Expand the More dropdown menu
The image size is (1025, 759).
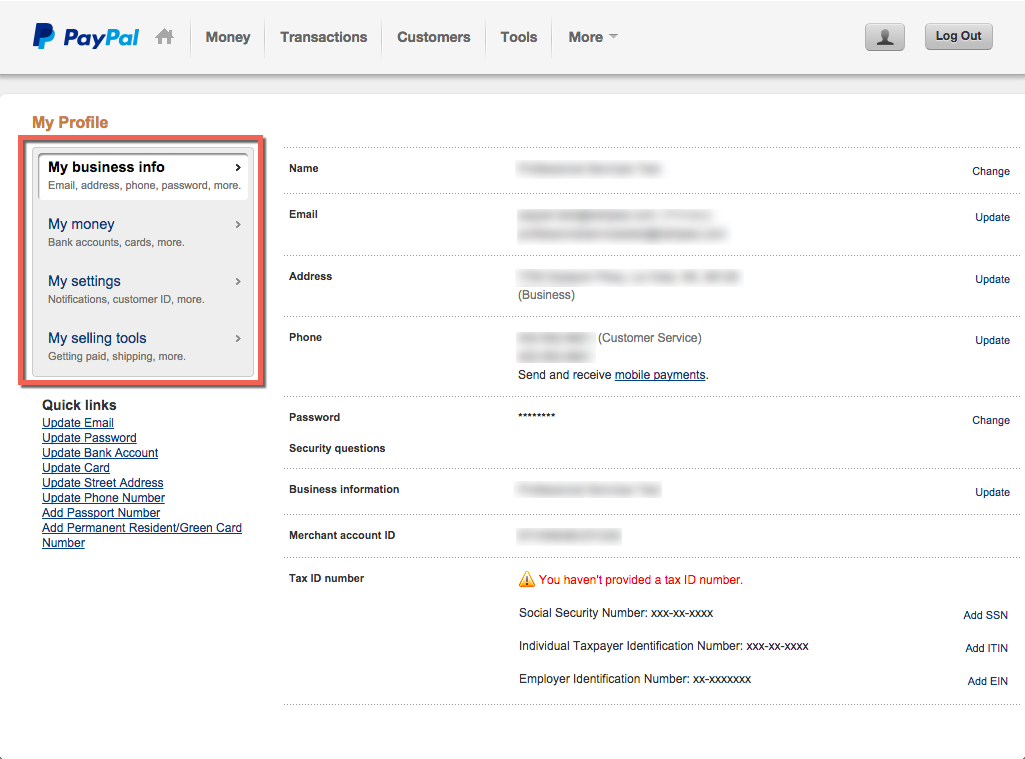coord(593,37)
